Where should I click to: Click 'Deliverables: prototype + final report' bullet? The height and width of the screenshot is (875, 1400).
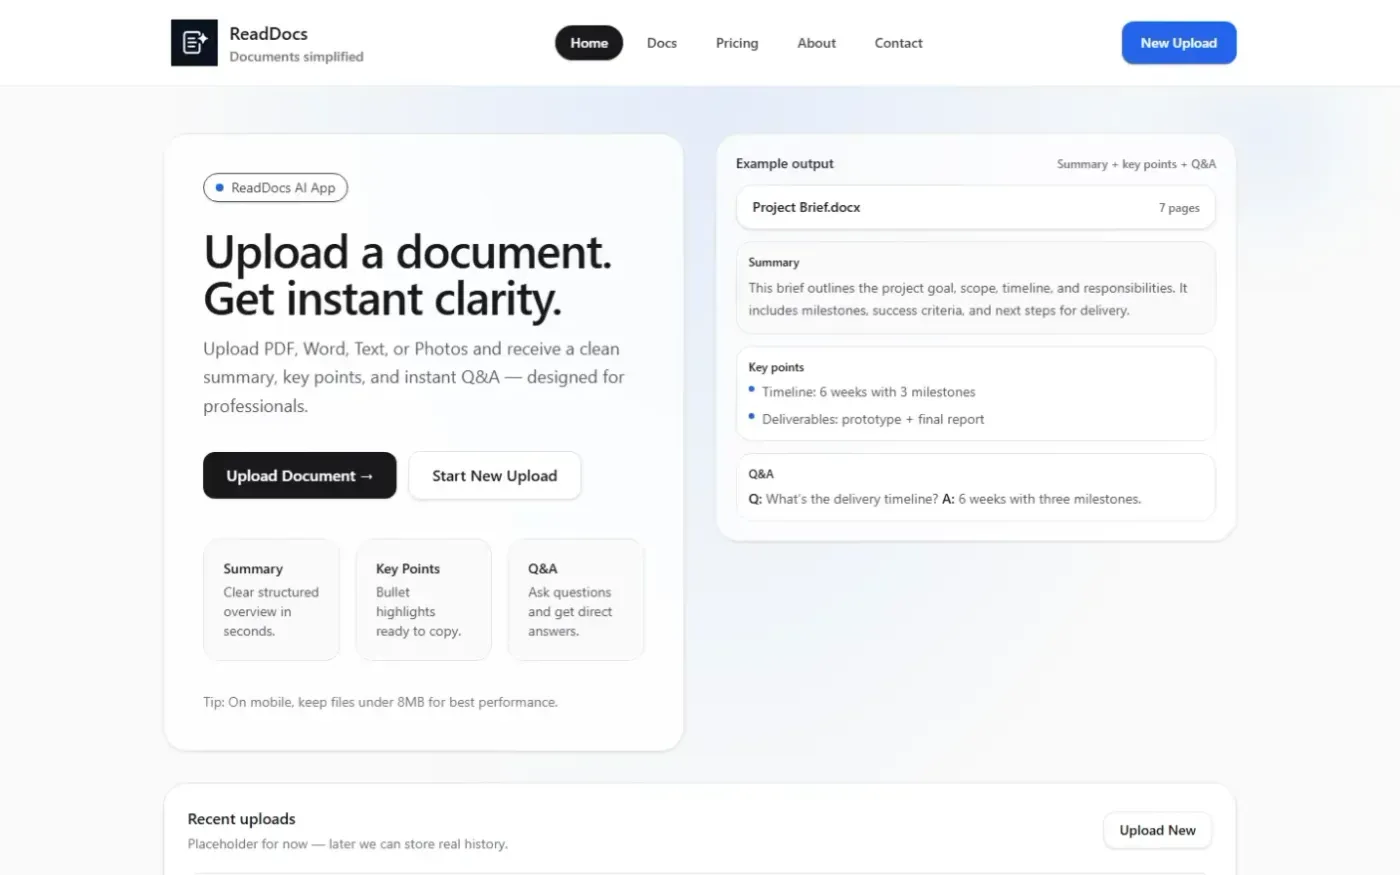[x=872, y=419]
